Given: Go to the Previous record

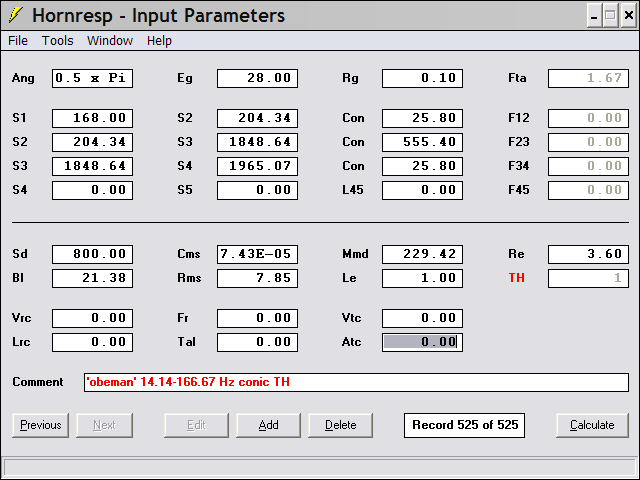Looking at the screenshot, I should [40, 425].
